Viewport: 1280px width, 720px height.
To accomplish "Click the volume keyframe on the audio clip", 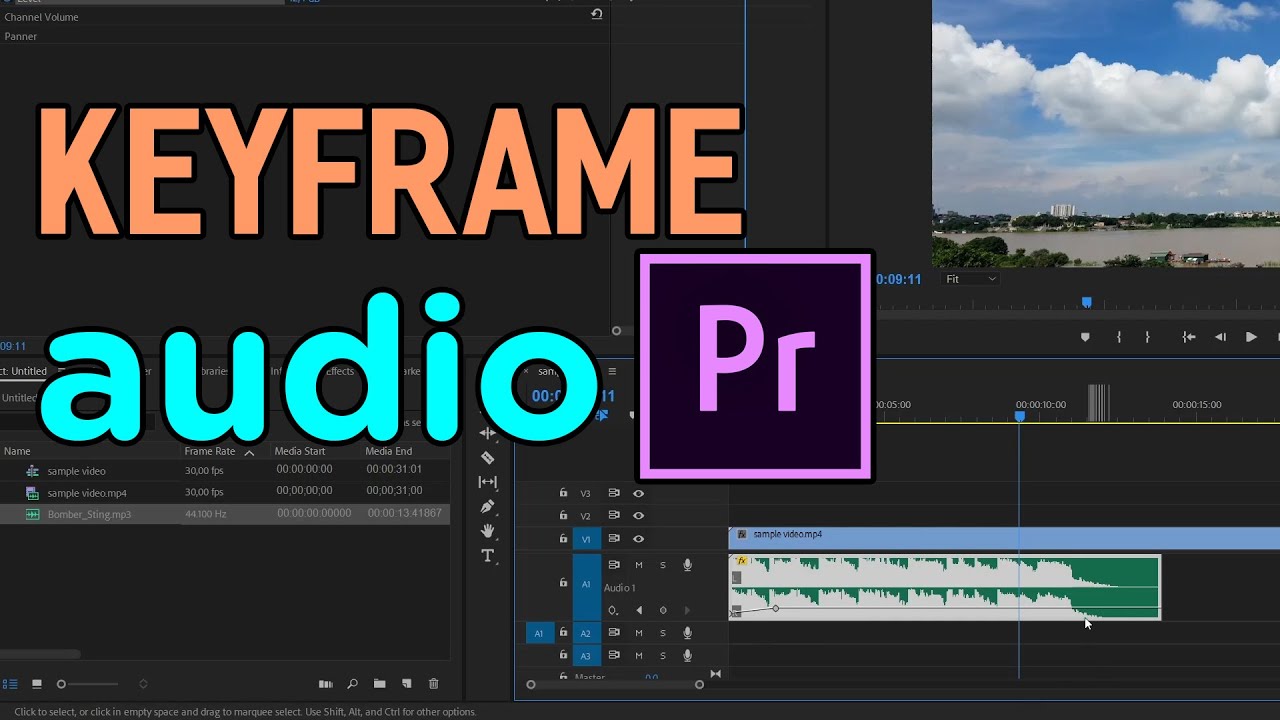I will coord(775,608).
